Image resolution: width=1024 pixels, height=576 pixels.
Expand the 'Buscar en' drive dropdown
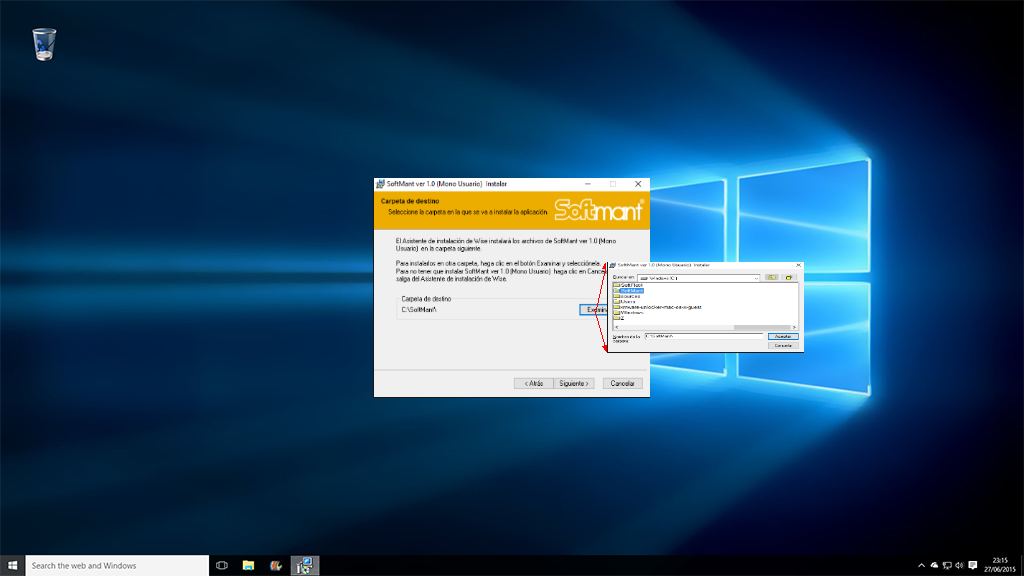click(x=756, y=277)
